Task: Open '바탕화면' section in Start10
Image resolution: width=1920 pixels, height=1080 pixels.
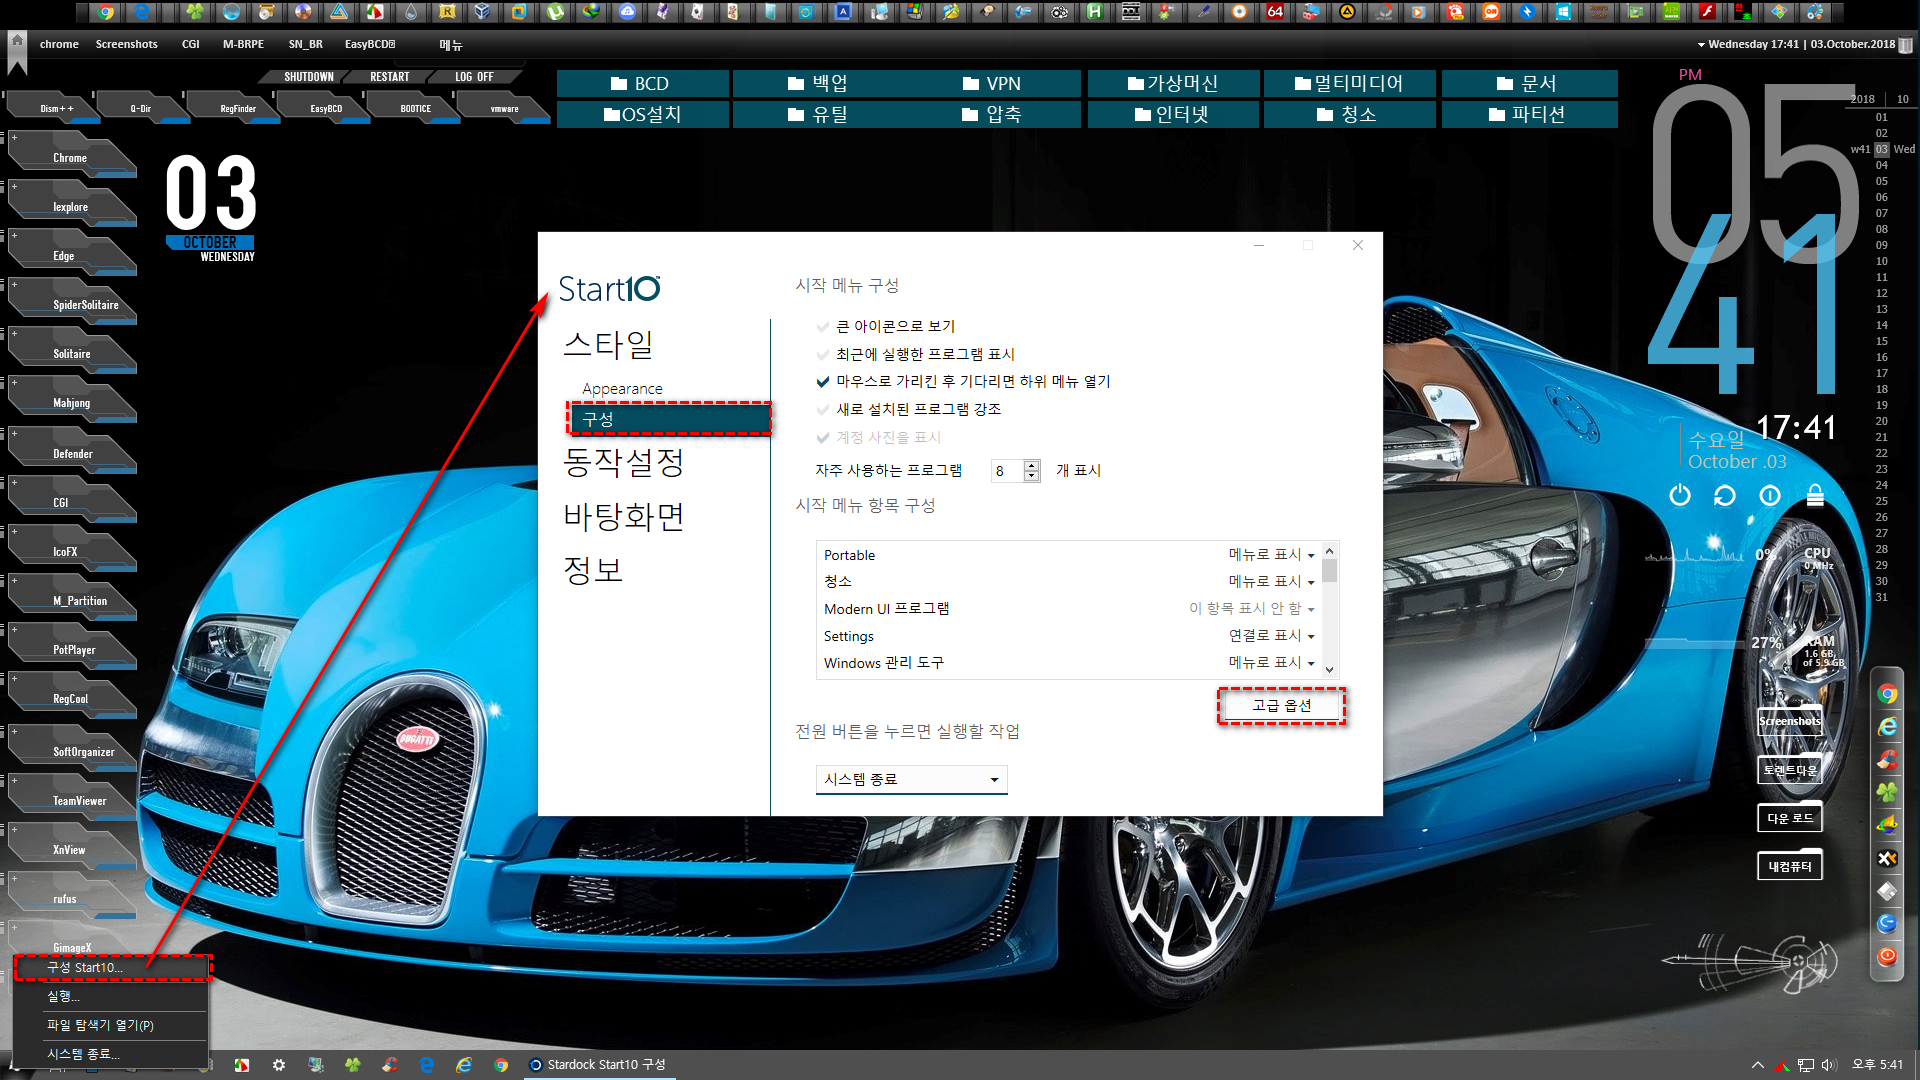Action: [x=623, y=516]
